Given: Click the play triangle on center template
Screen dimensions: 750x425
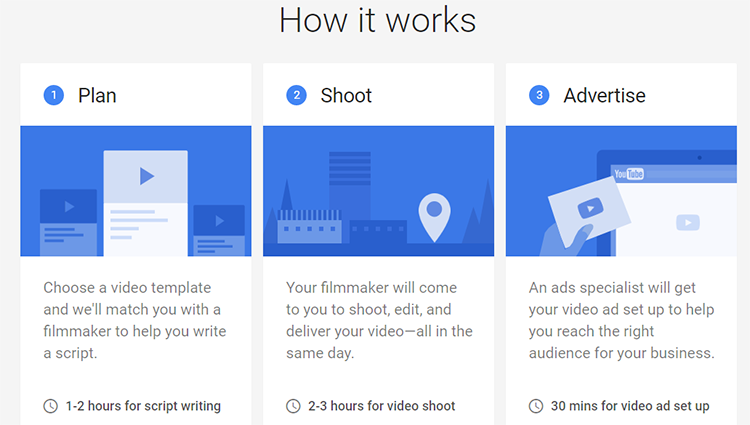Looking at the screenshot, I should [x=146, y=177].
